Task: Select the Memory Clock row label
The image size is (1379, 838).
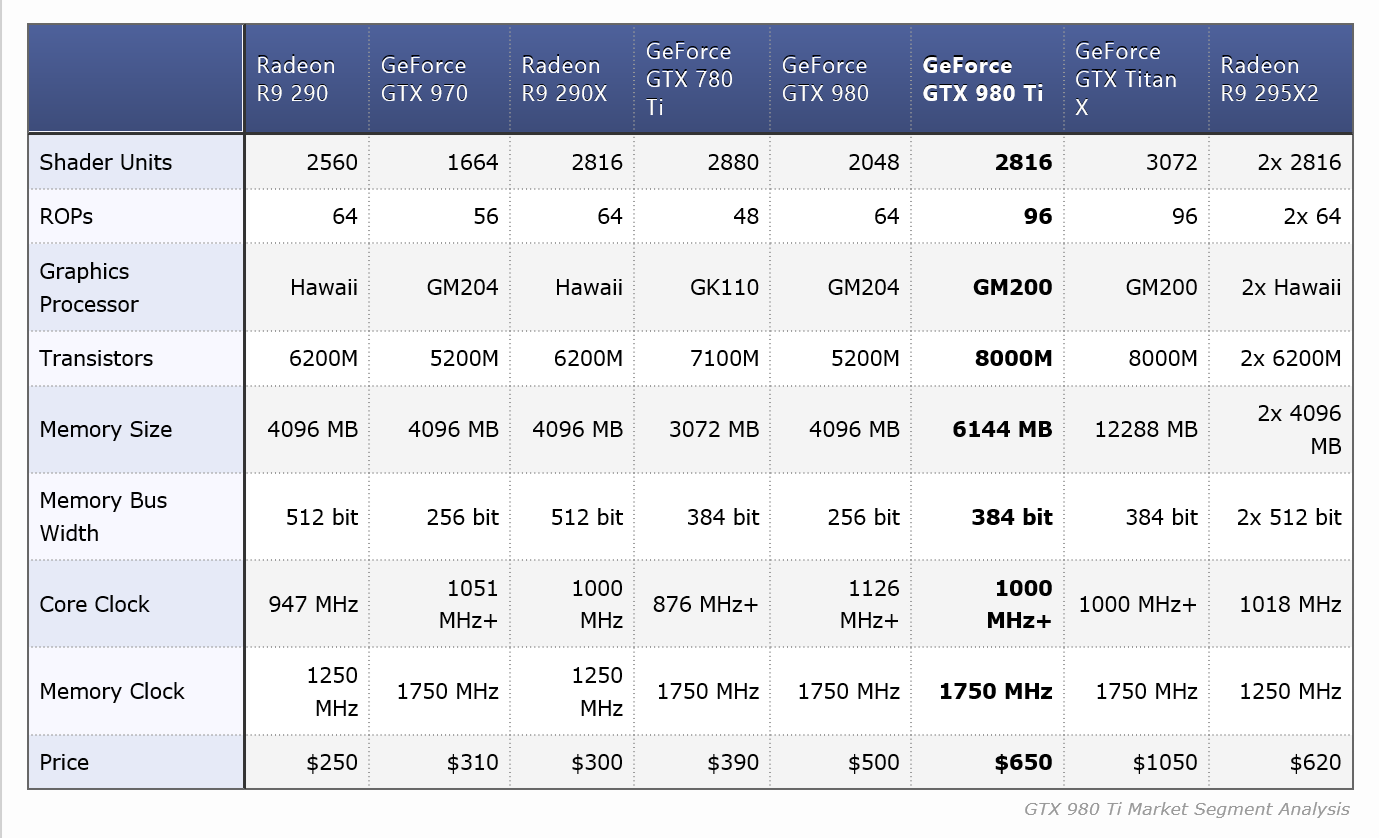Action: tap(112, 691)
